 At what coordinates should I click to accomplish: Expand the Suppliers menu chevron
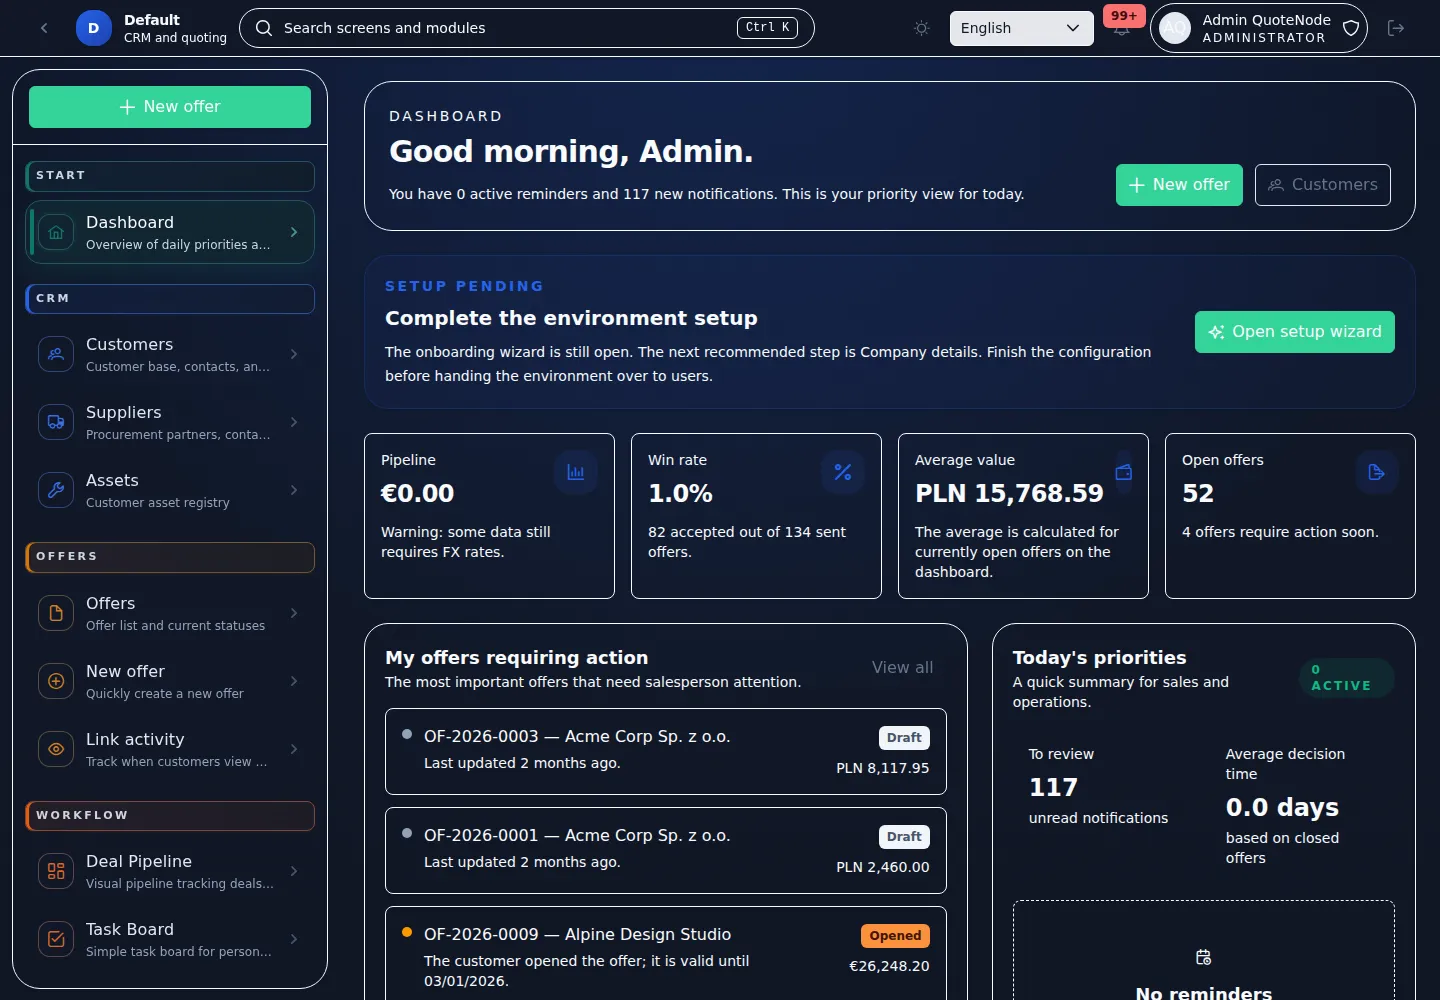tap(294, 422)
